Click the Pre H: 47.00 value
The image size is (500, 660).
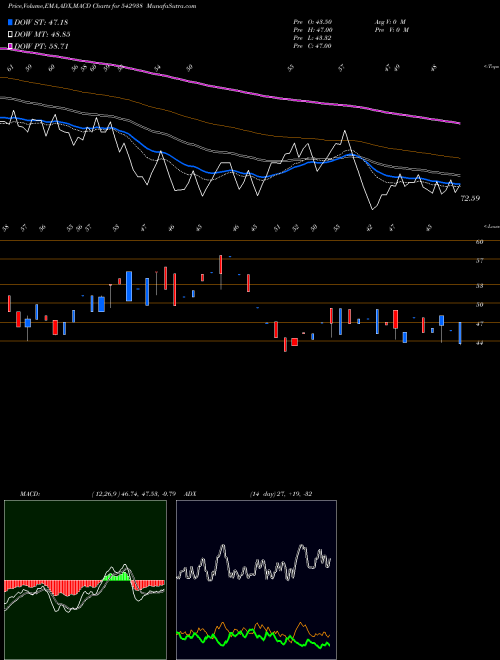(313, 30)
